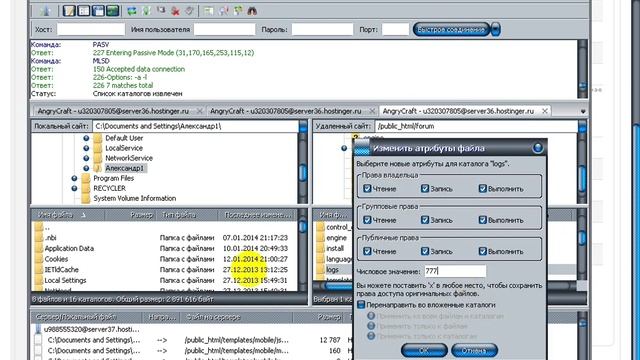640x360 pixels.
Task: Click the Числовое значение field showing 777
Action: (x=455, y=271)
